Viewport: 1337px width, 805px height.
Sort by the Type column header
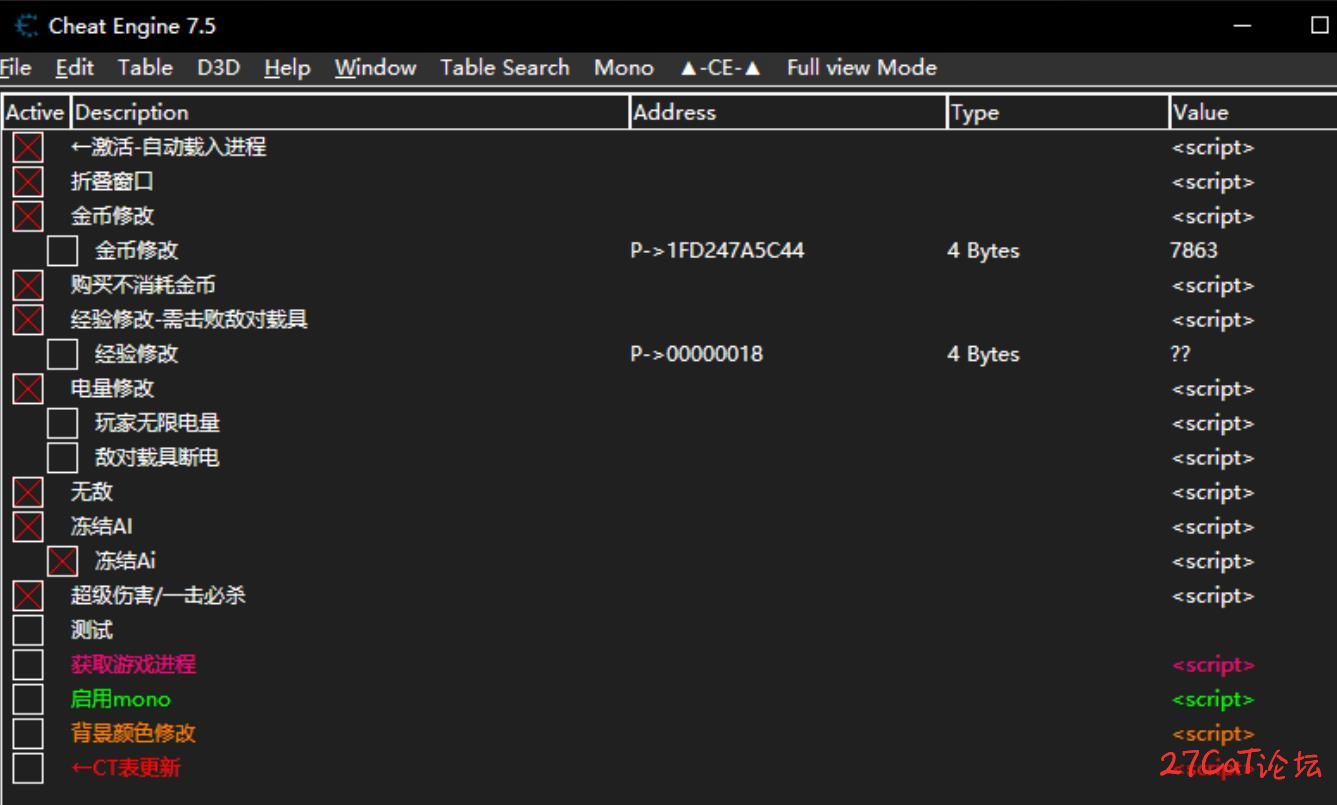point(1058,112)
